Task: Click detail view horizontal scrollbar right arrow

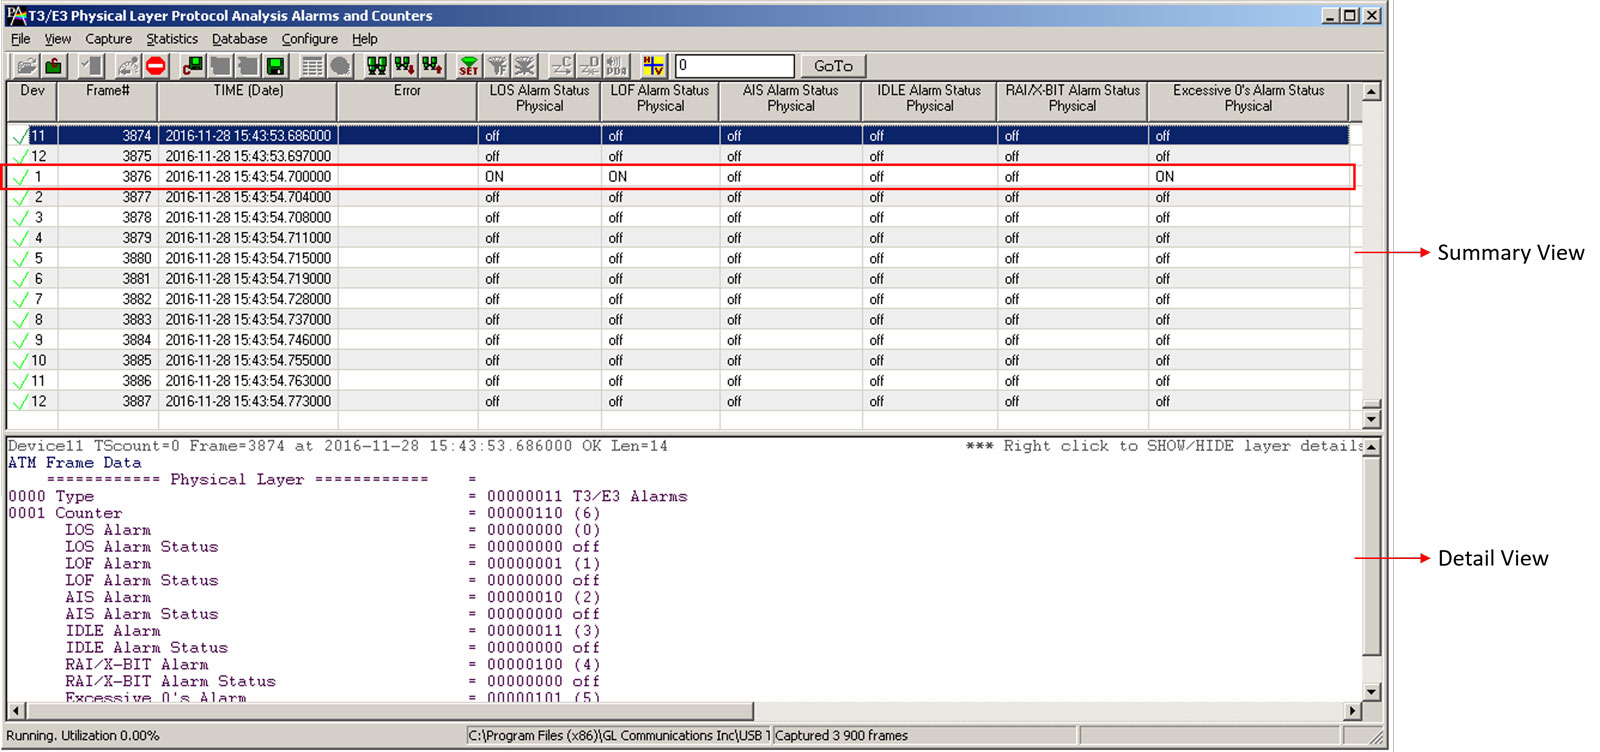Action: pyautogui.click(x=1353, y=711)
